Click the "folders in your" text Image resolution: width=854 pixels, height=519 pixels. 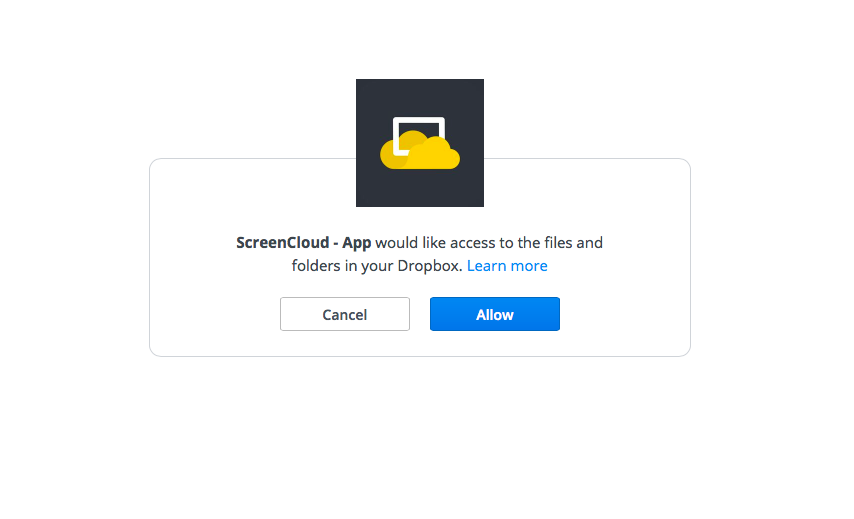(x=342, y=266)
